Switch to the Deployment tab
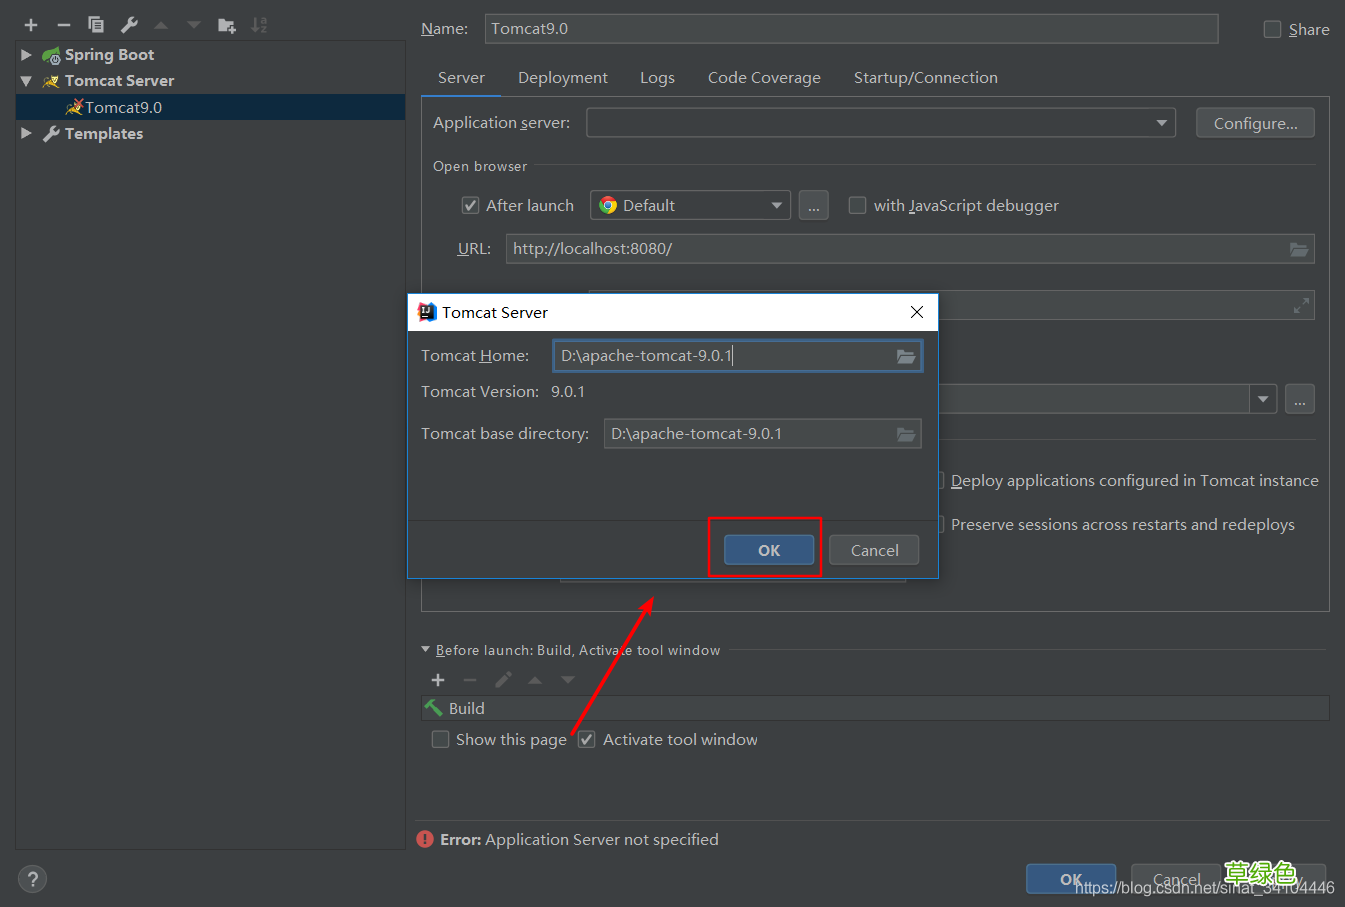Viewport: 1345px width, 907px height. click(x=562, y=78)
